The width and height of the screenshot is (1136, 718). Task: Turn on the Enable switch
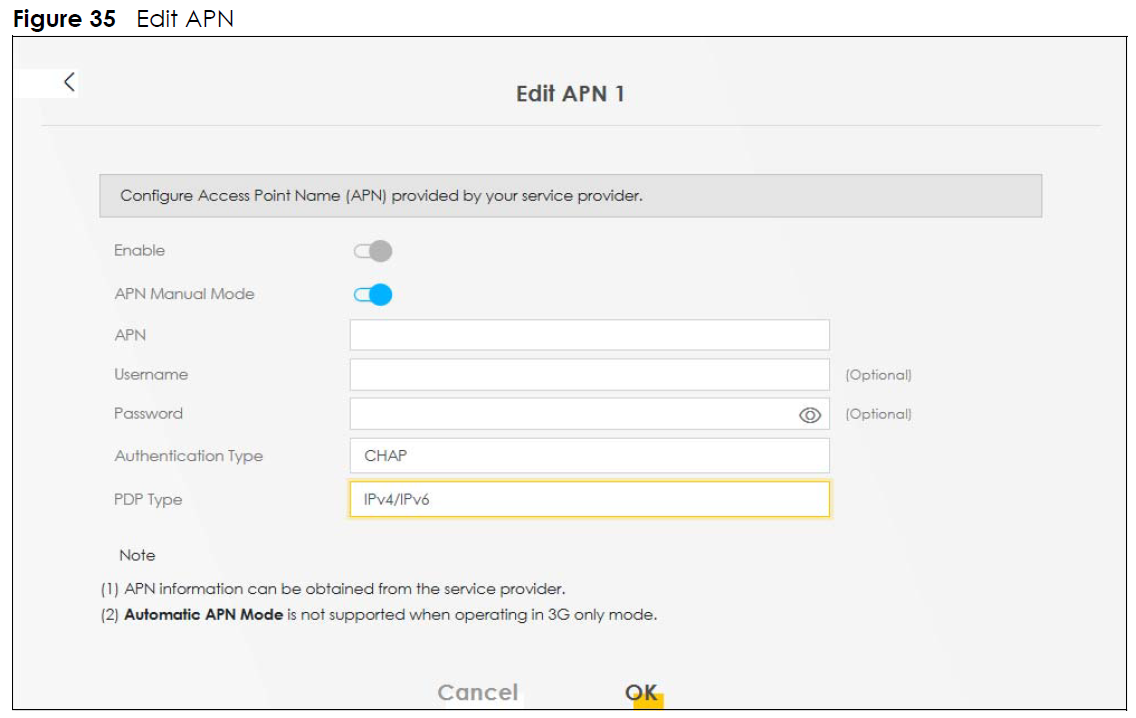point(374,251)
